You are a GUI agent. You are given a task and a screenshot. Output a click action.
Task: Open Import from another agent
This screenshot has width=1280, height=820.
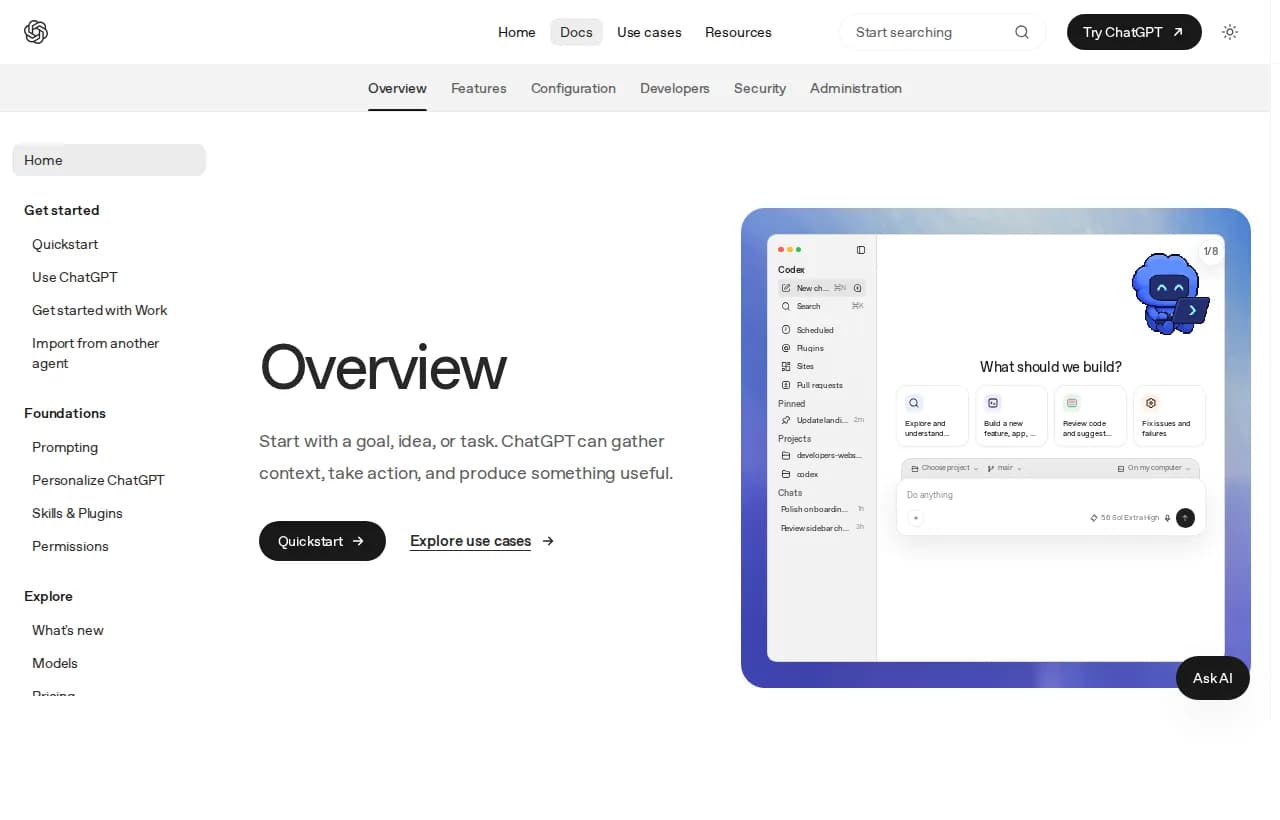(96, 353)
